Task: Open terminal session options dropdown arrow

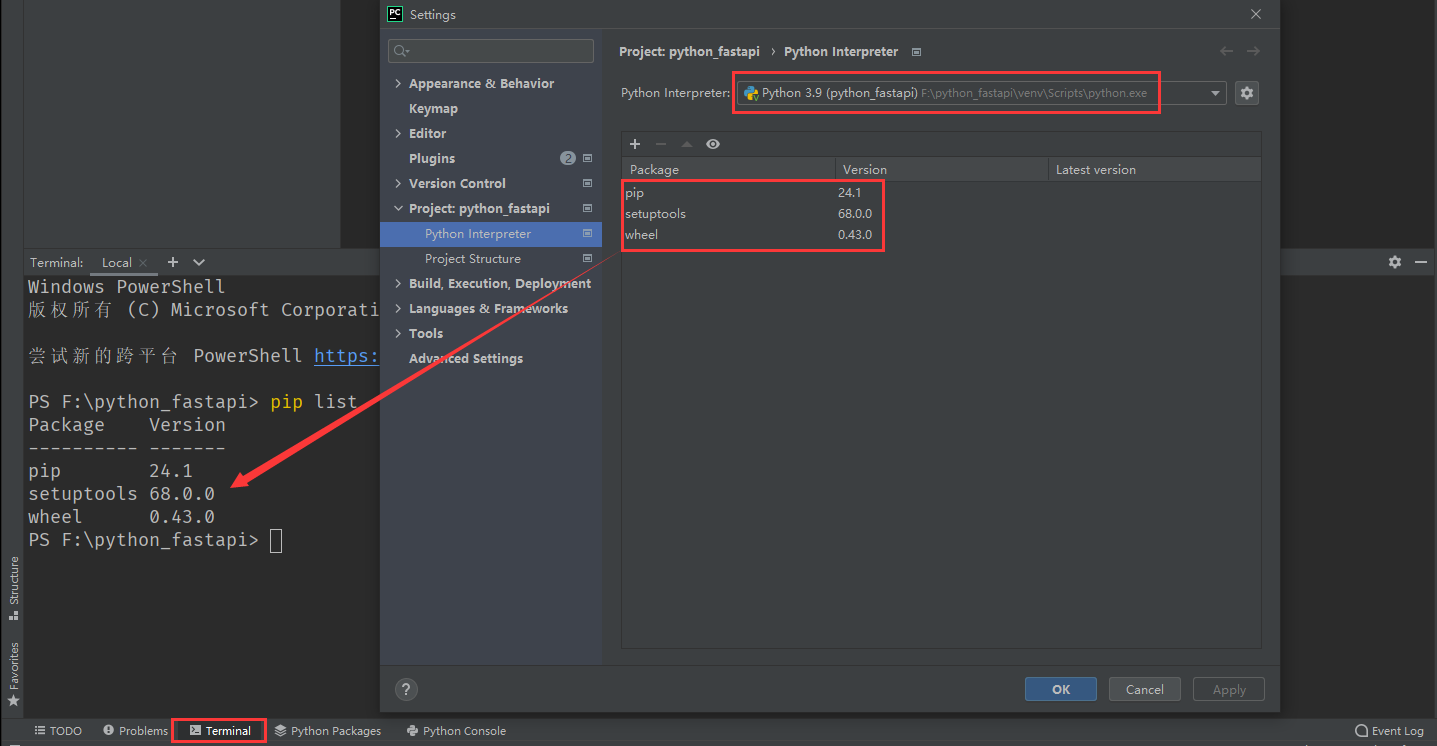Action: [199, 262]
